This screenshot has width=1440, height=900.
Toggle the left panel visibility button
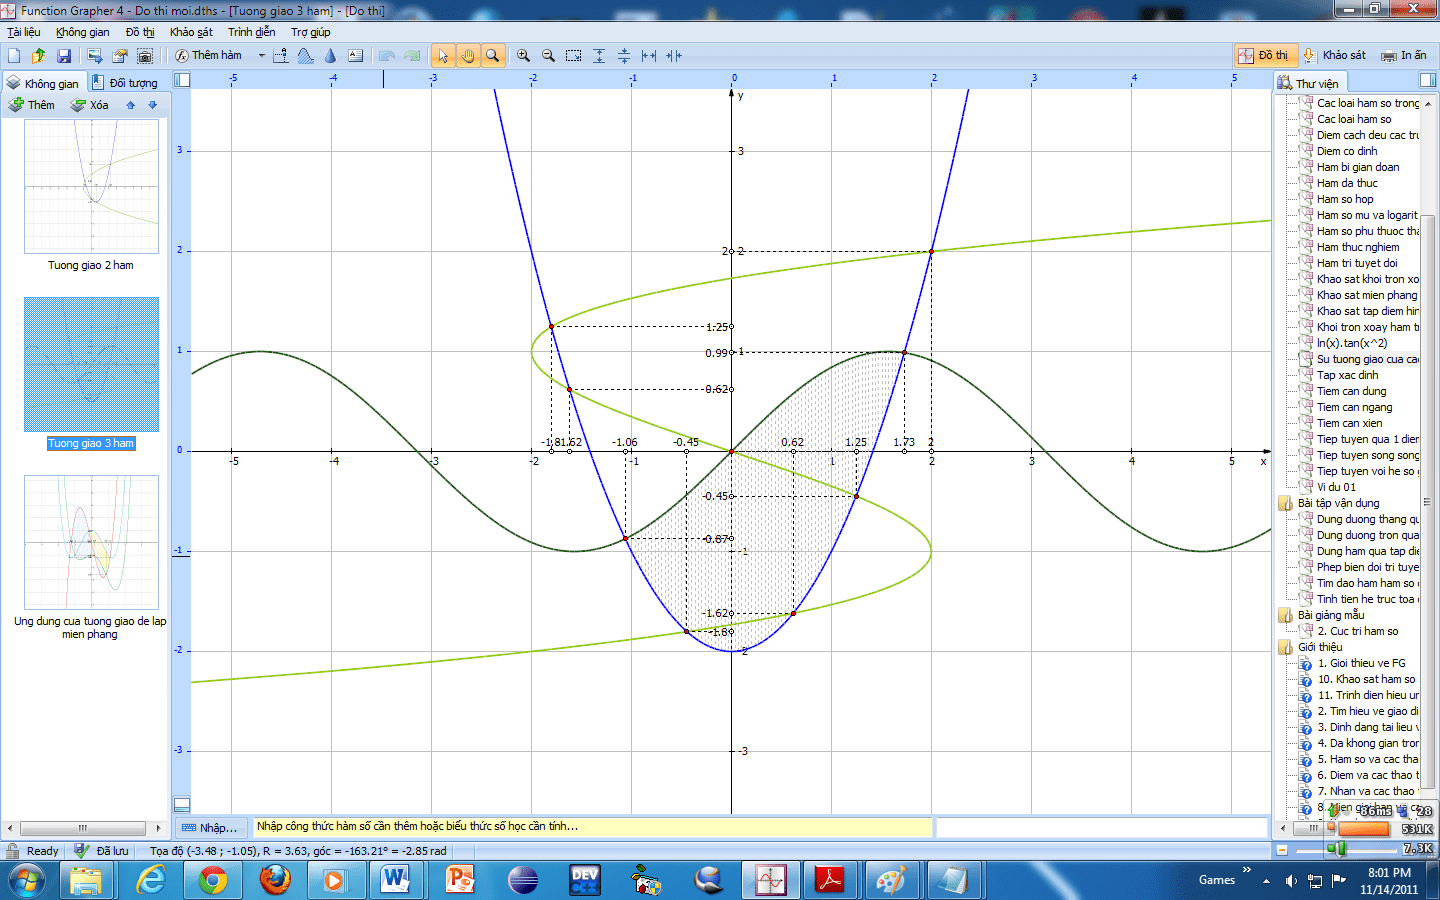point(182,80)
